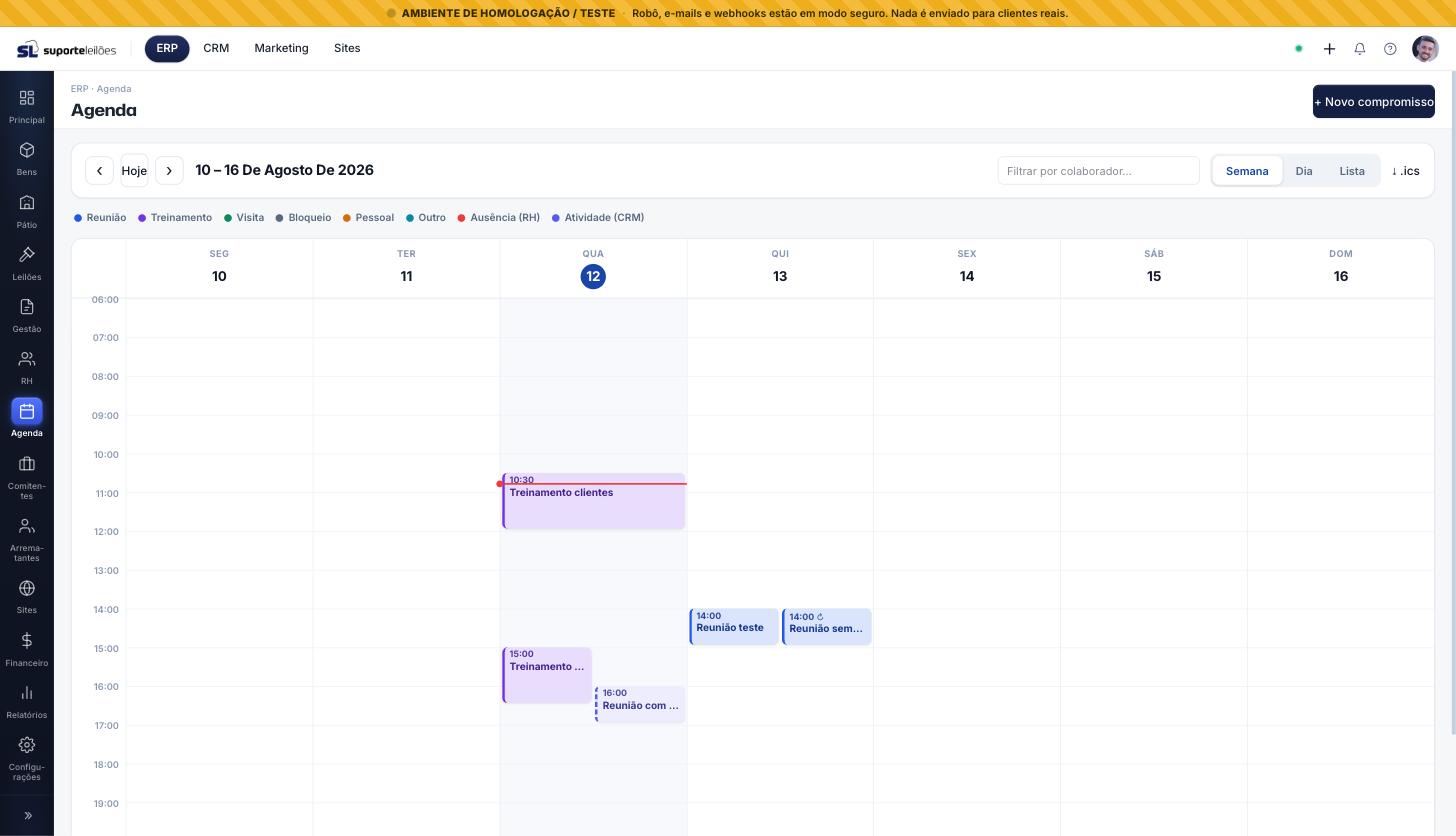Click Outro legend item

coord(426,218)
